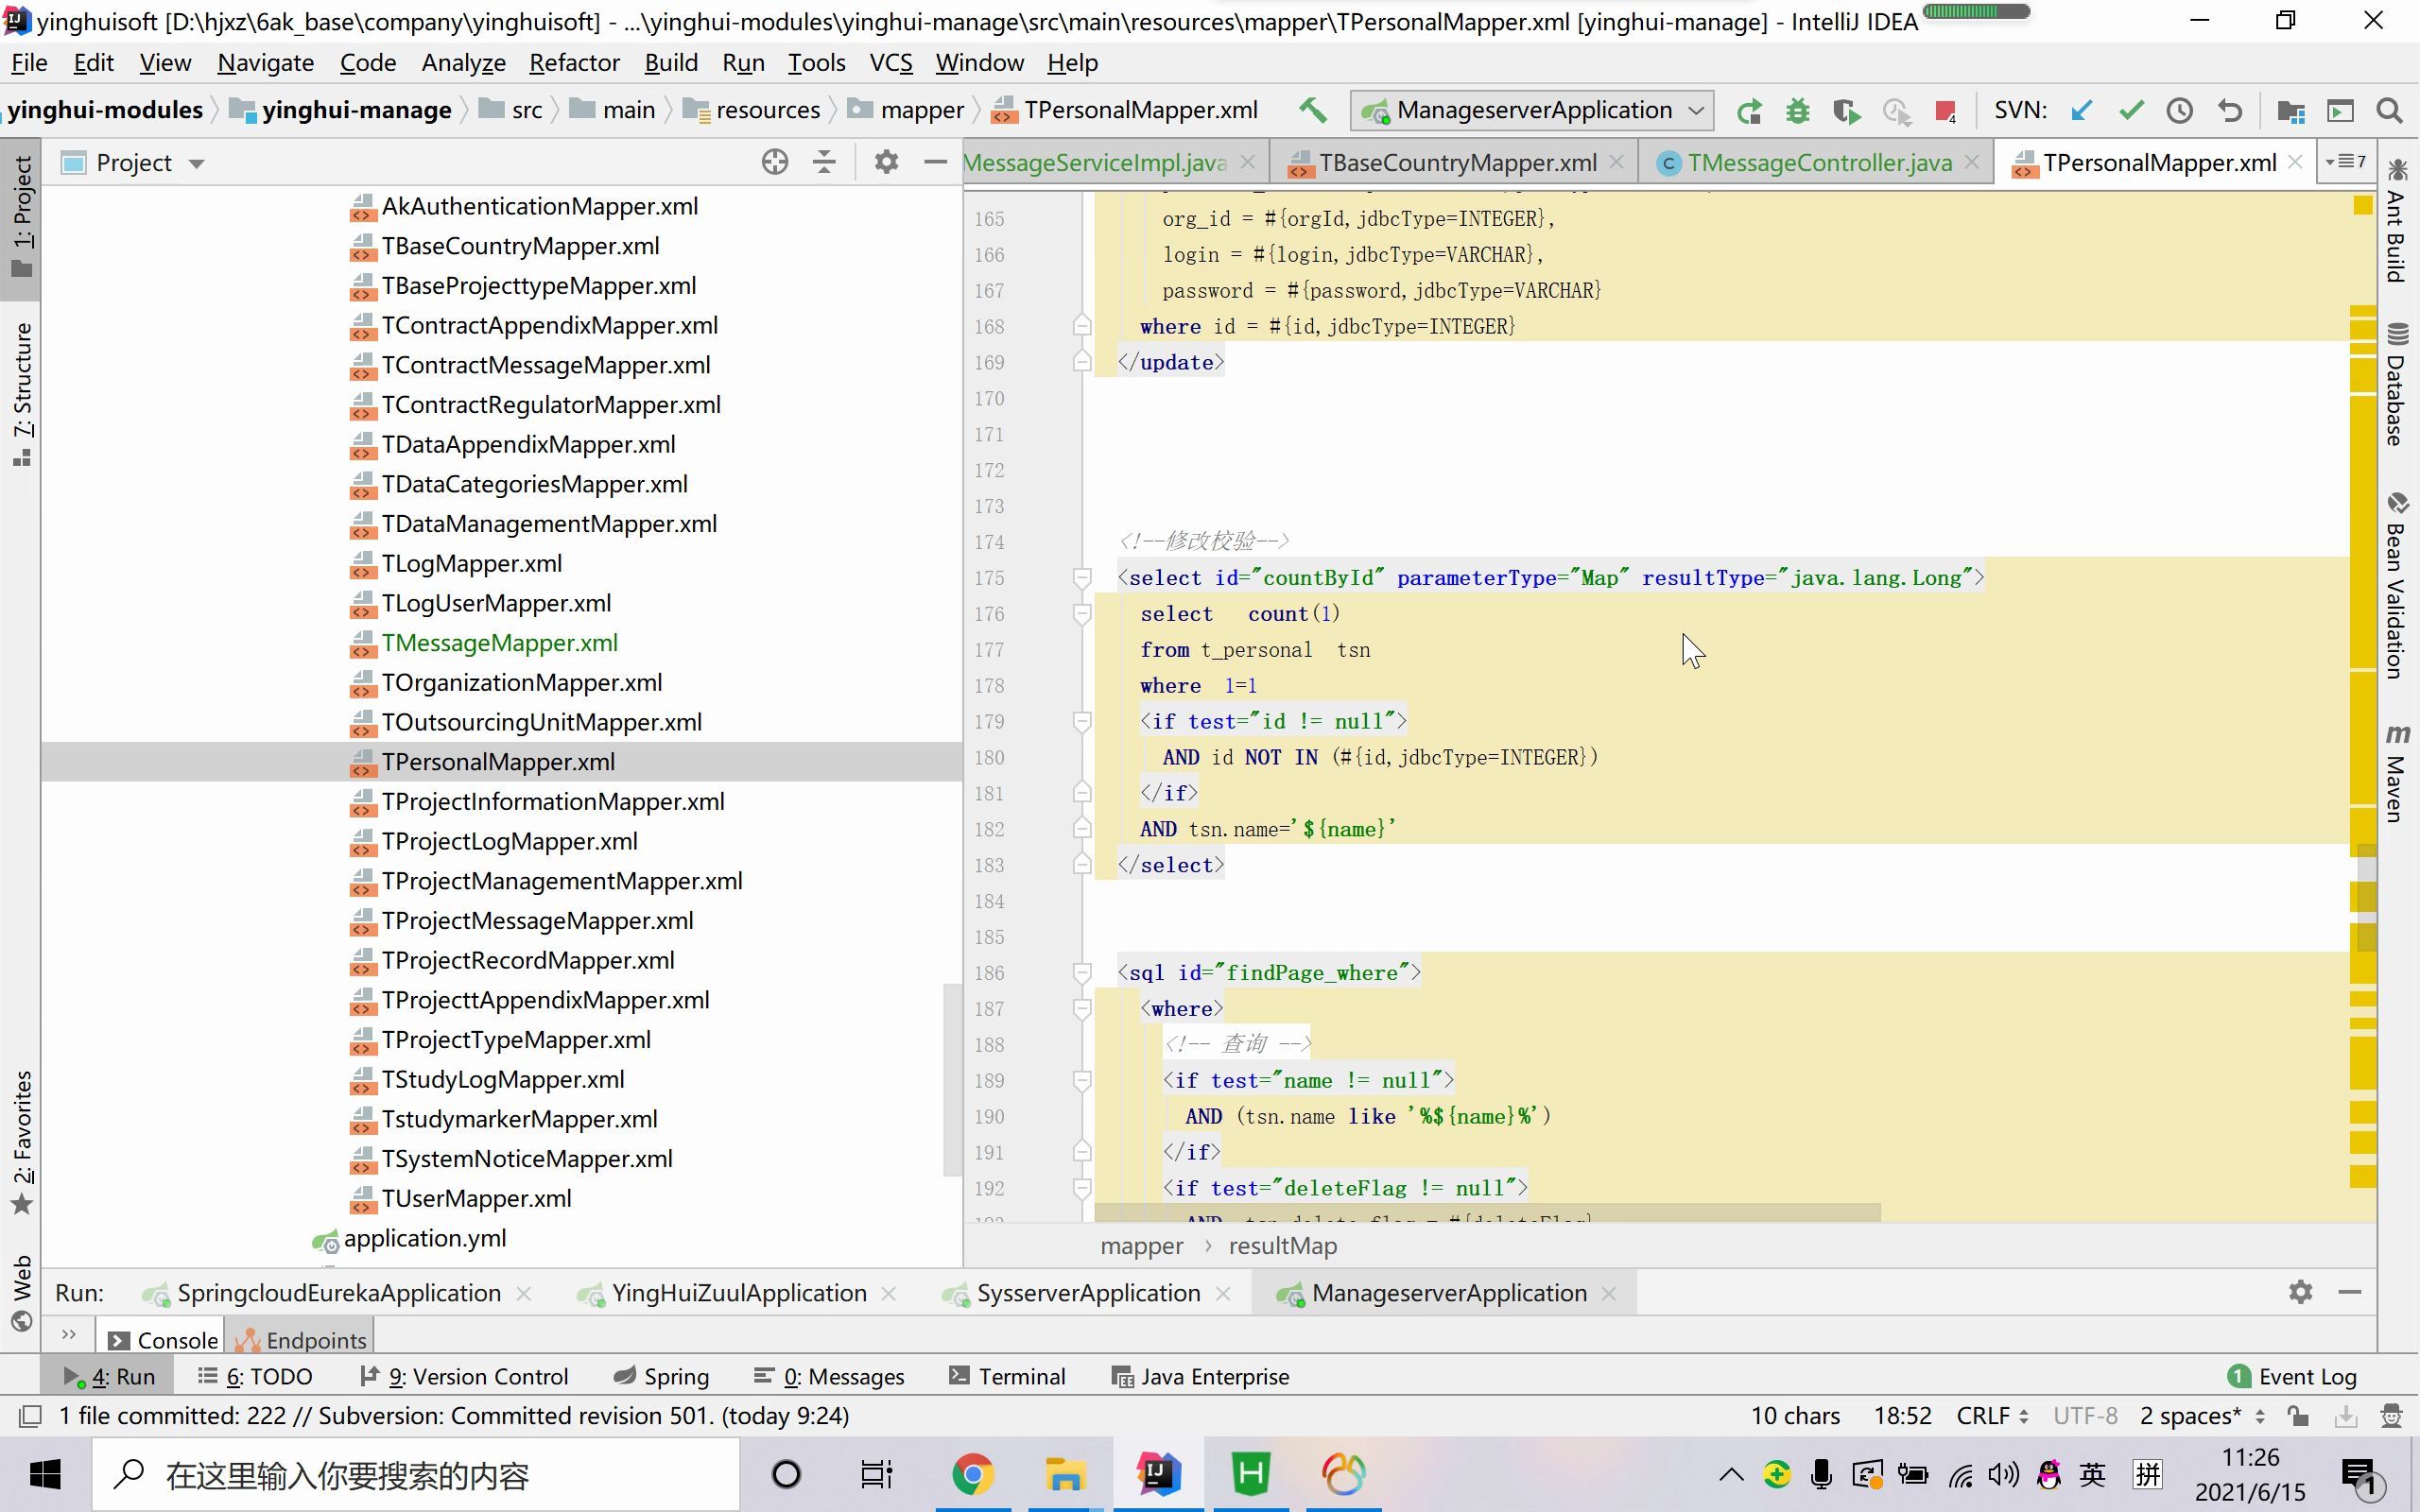Toggle the read-only lock icon in status bar
2420x1512 pixels.
[2297, 1416]
